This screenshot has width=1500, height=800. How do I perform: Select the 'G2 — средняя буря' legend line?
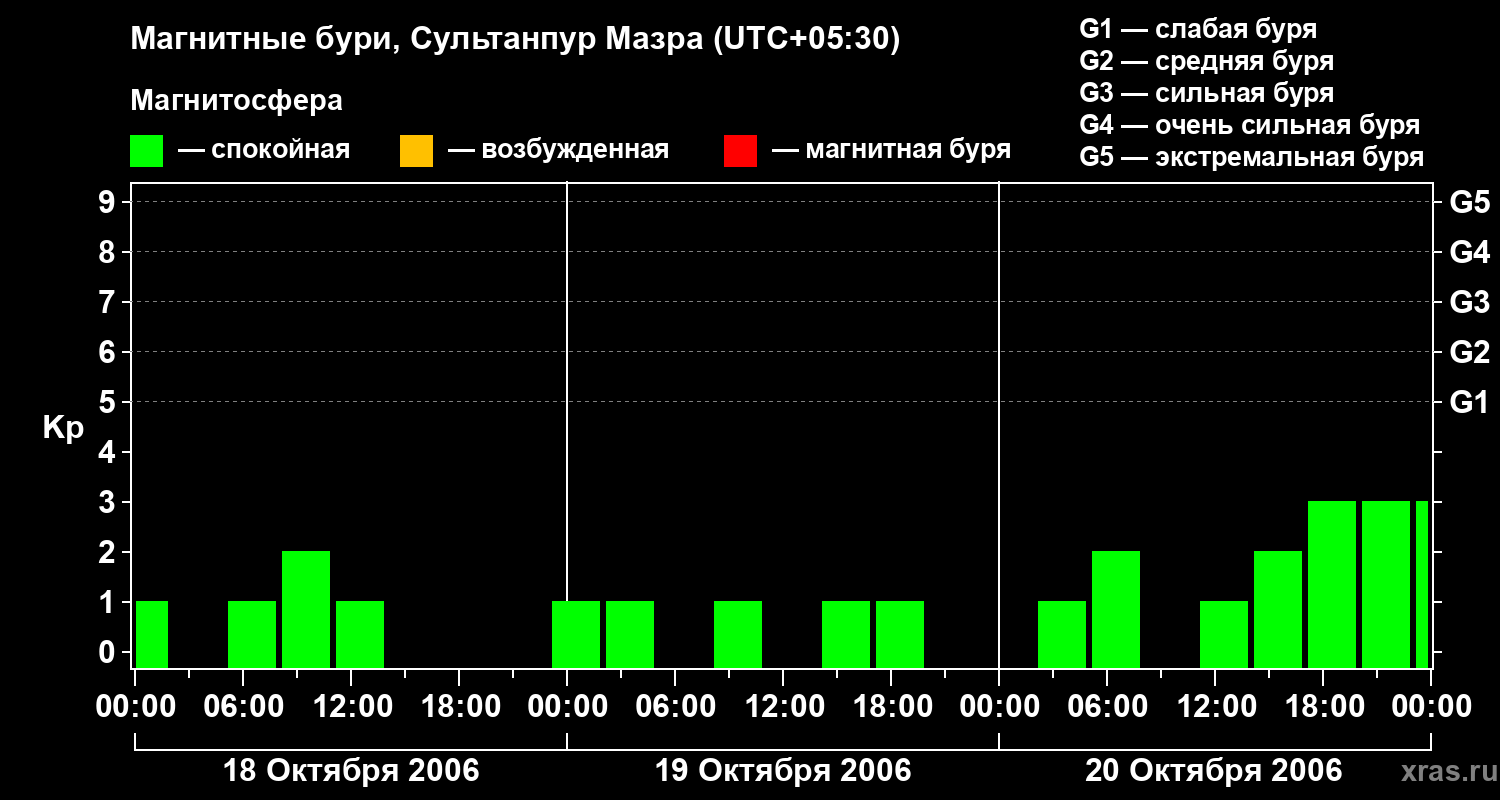point(1207,61)
